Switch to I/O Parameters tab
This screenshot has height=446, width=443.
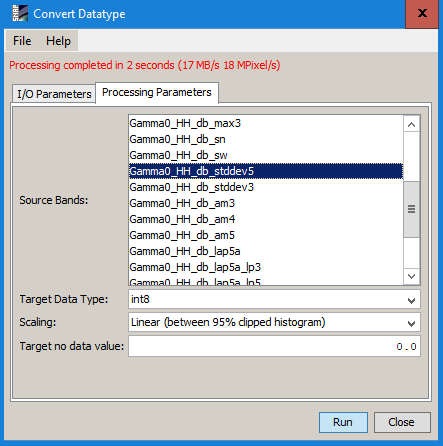pos(54,94)
